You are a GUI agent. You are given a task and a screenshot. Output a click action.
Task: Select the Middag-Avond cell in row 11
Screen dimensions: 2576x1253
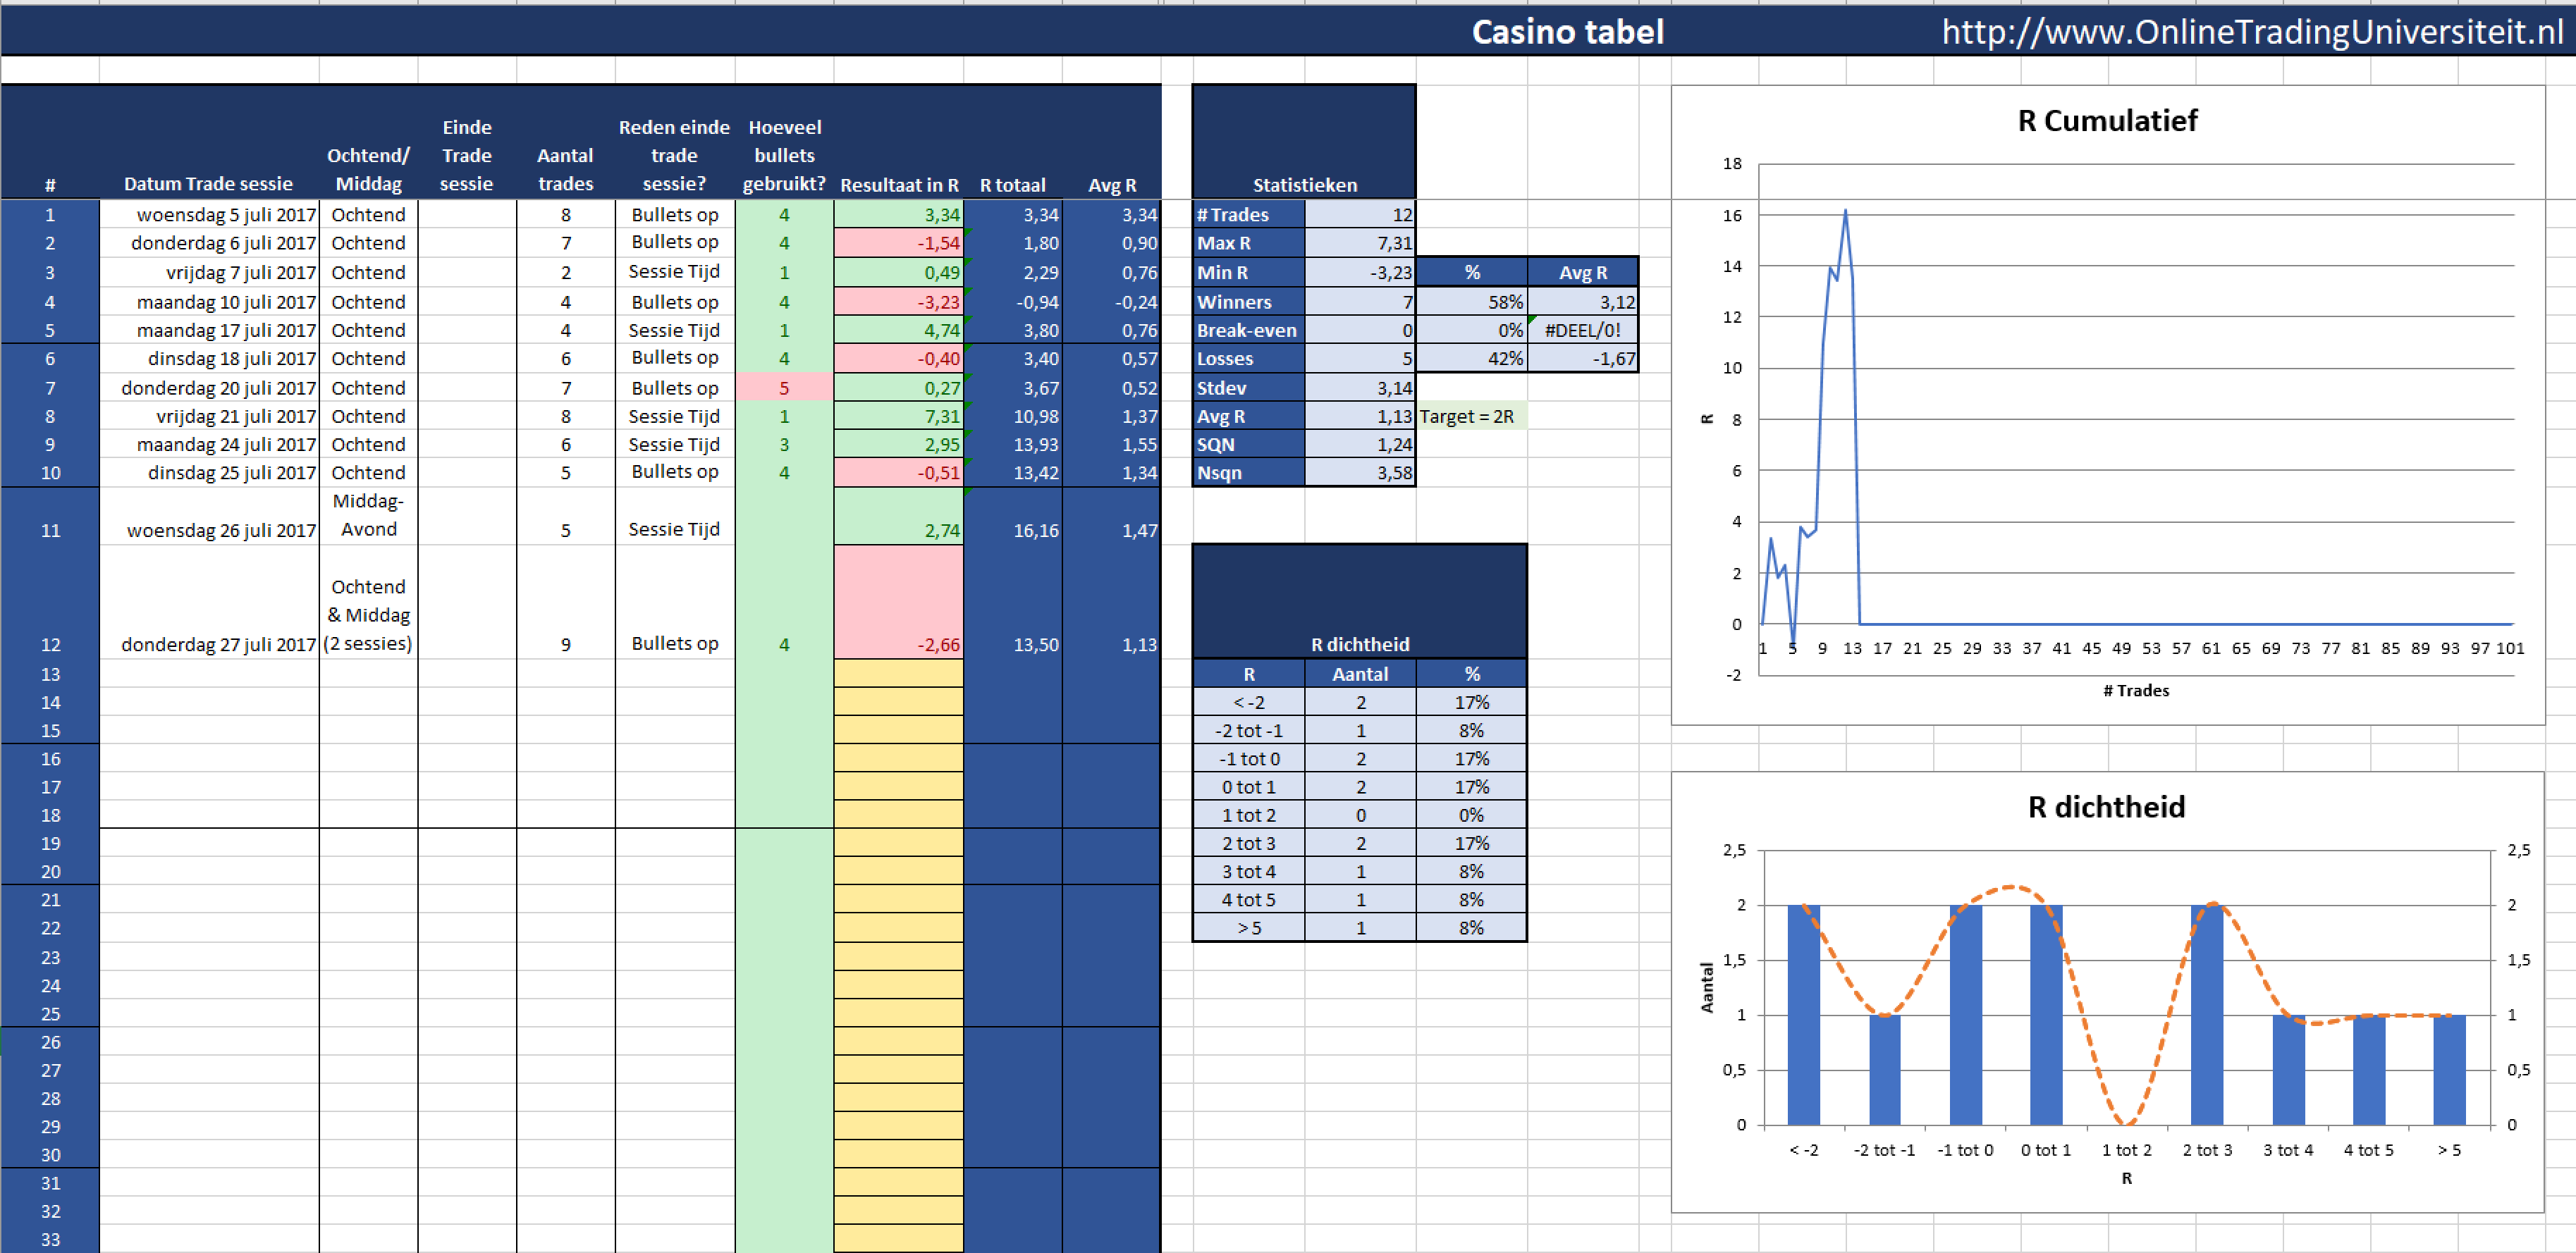pos(368,516)
